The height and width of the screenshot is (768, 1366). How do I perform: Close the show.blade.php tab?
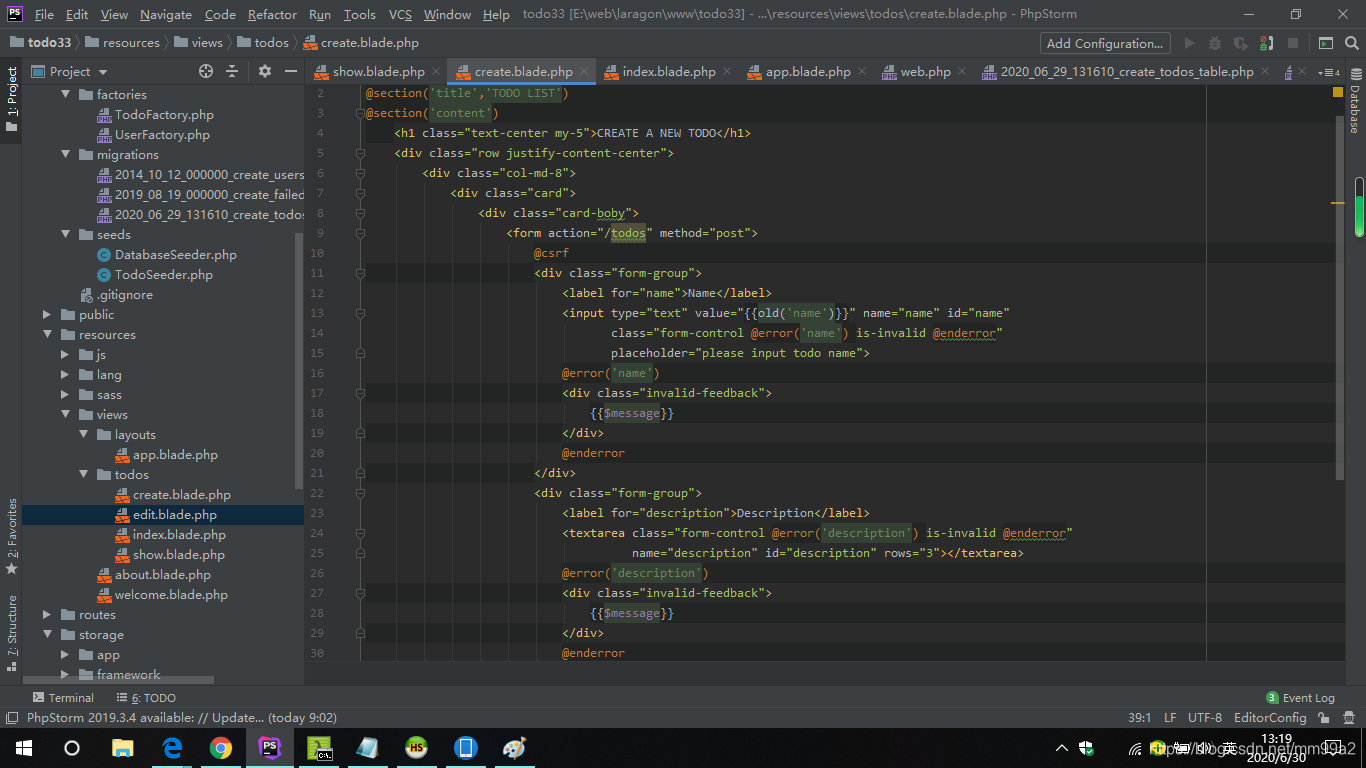(x=436, y=71)
